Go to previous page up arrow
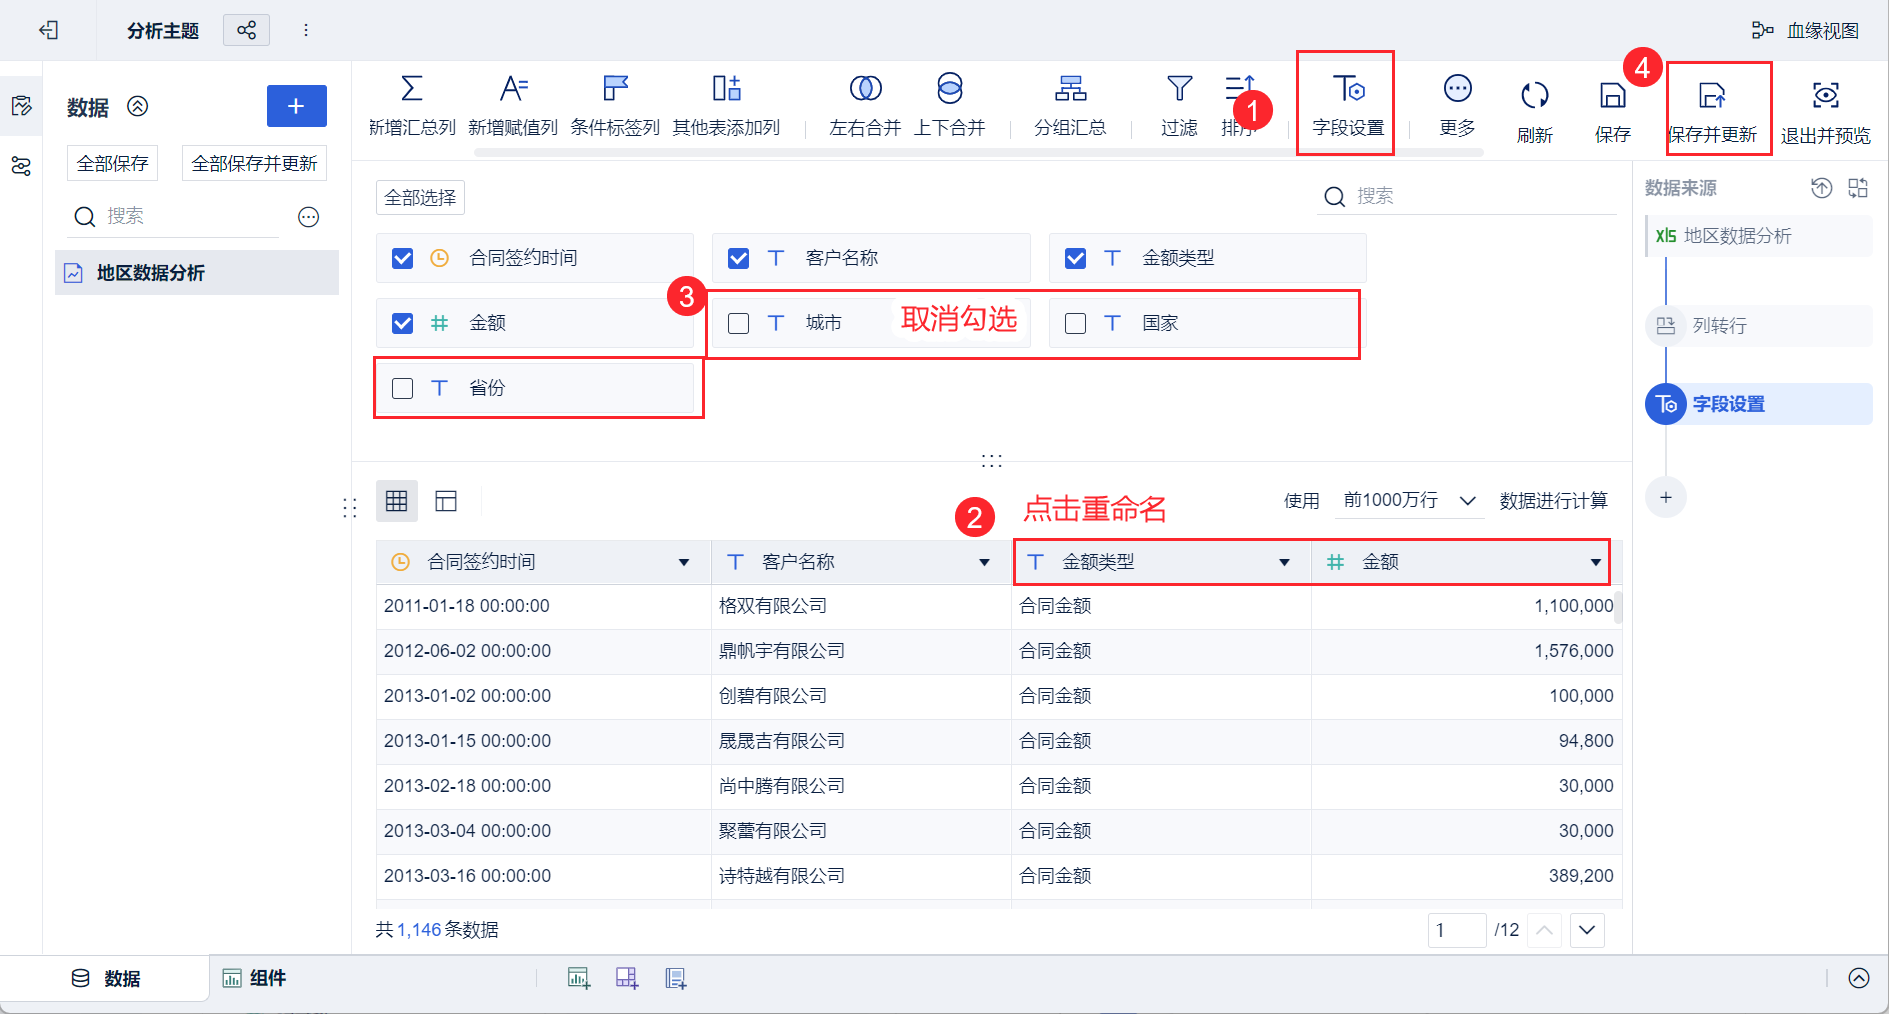Viewport: 1889px width, 1014px height. 1544,930
